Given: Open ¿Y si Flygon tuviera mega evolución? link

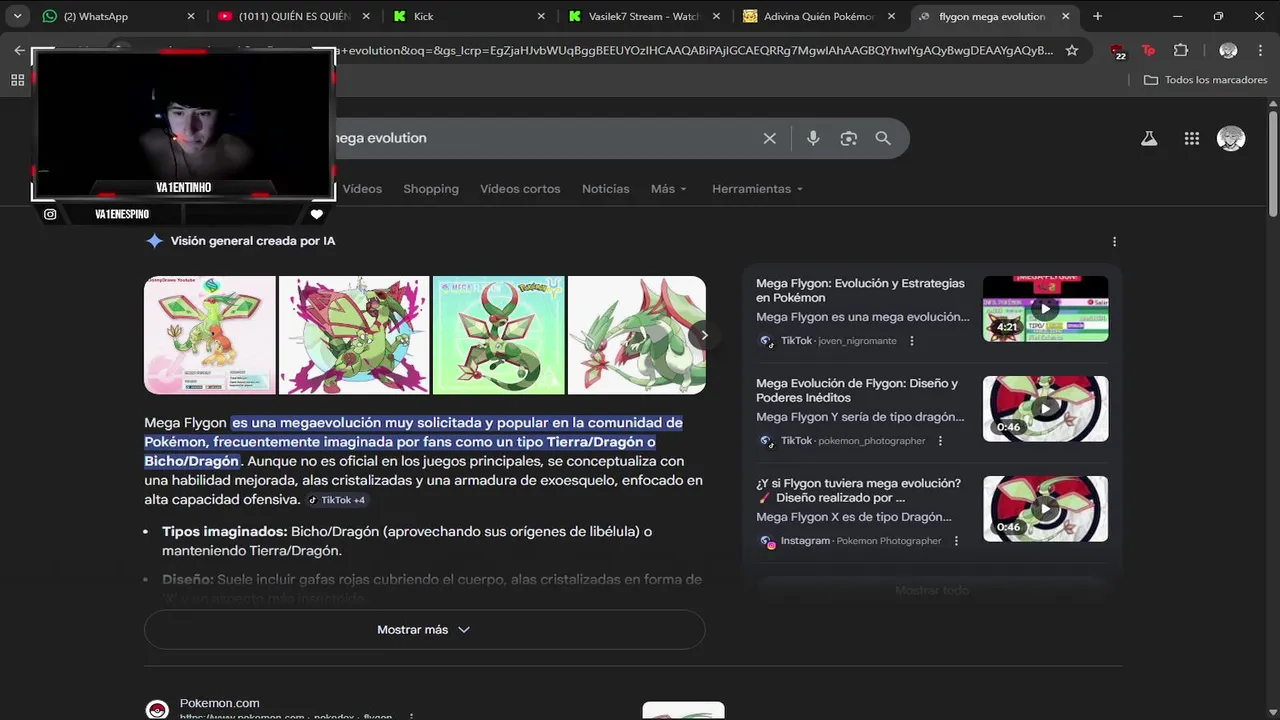Looking at the screenshot, I should coord(858,490).
